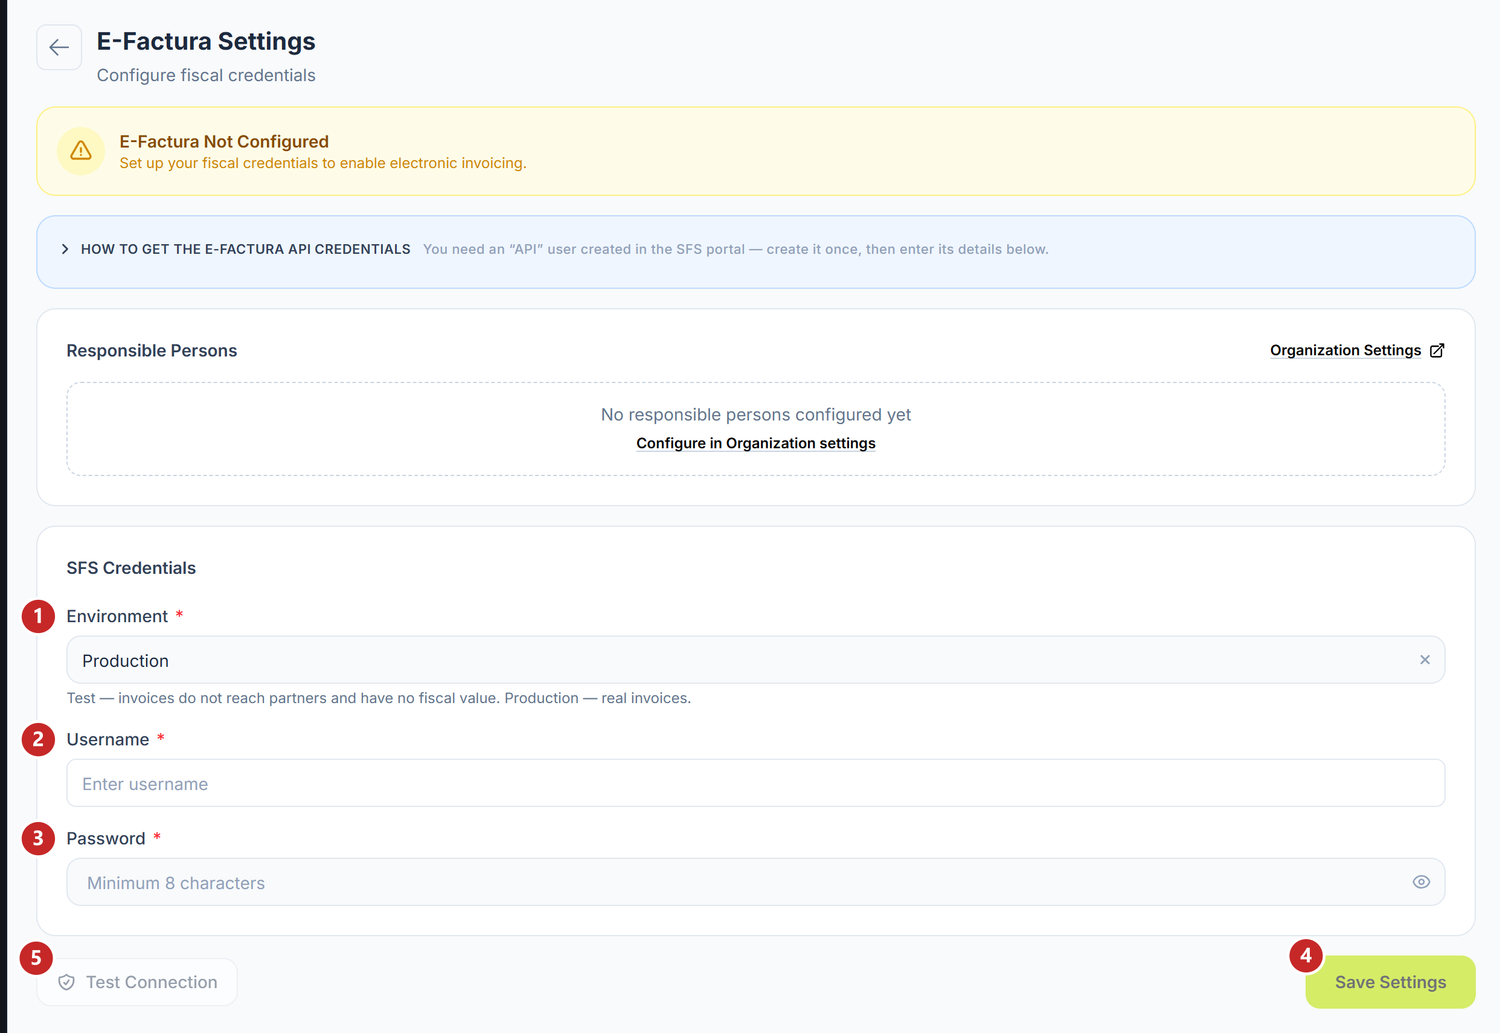The width and height of the screenshot is (1500, 1033).
Task: Click Save Settings button
Action: (x=1390, y=982)
